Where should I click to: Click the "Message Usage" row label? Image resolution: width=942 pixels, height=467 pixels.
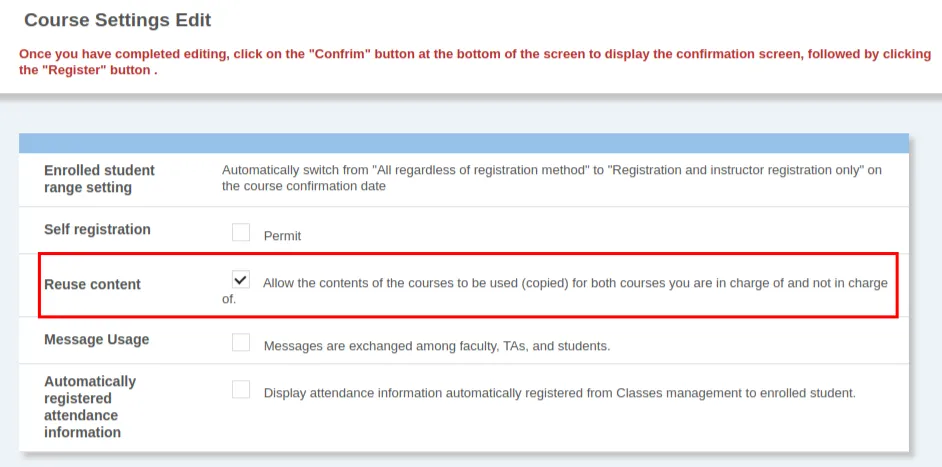(96, 339)
